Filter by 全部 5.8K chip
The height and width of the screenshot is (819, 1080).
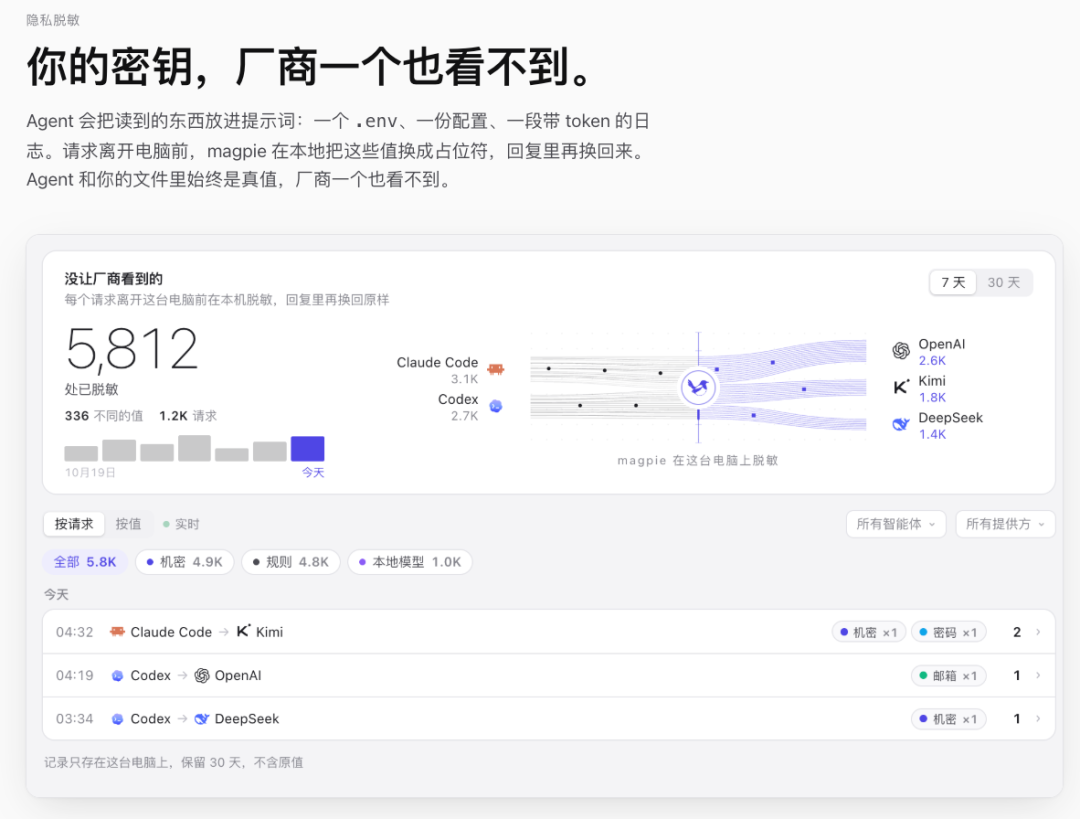[85, 562]
